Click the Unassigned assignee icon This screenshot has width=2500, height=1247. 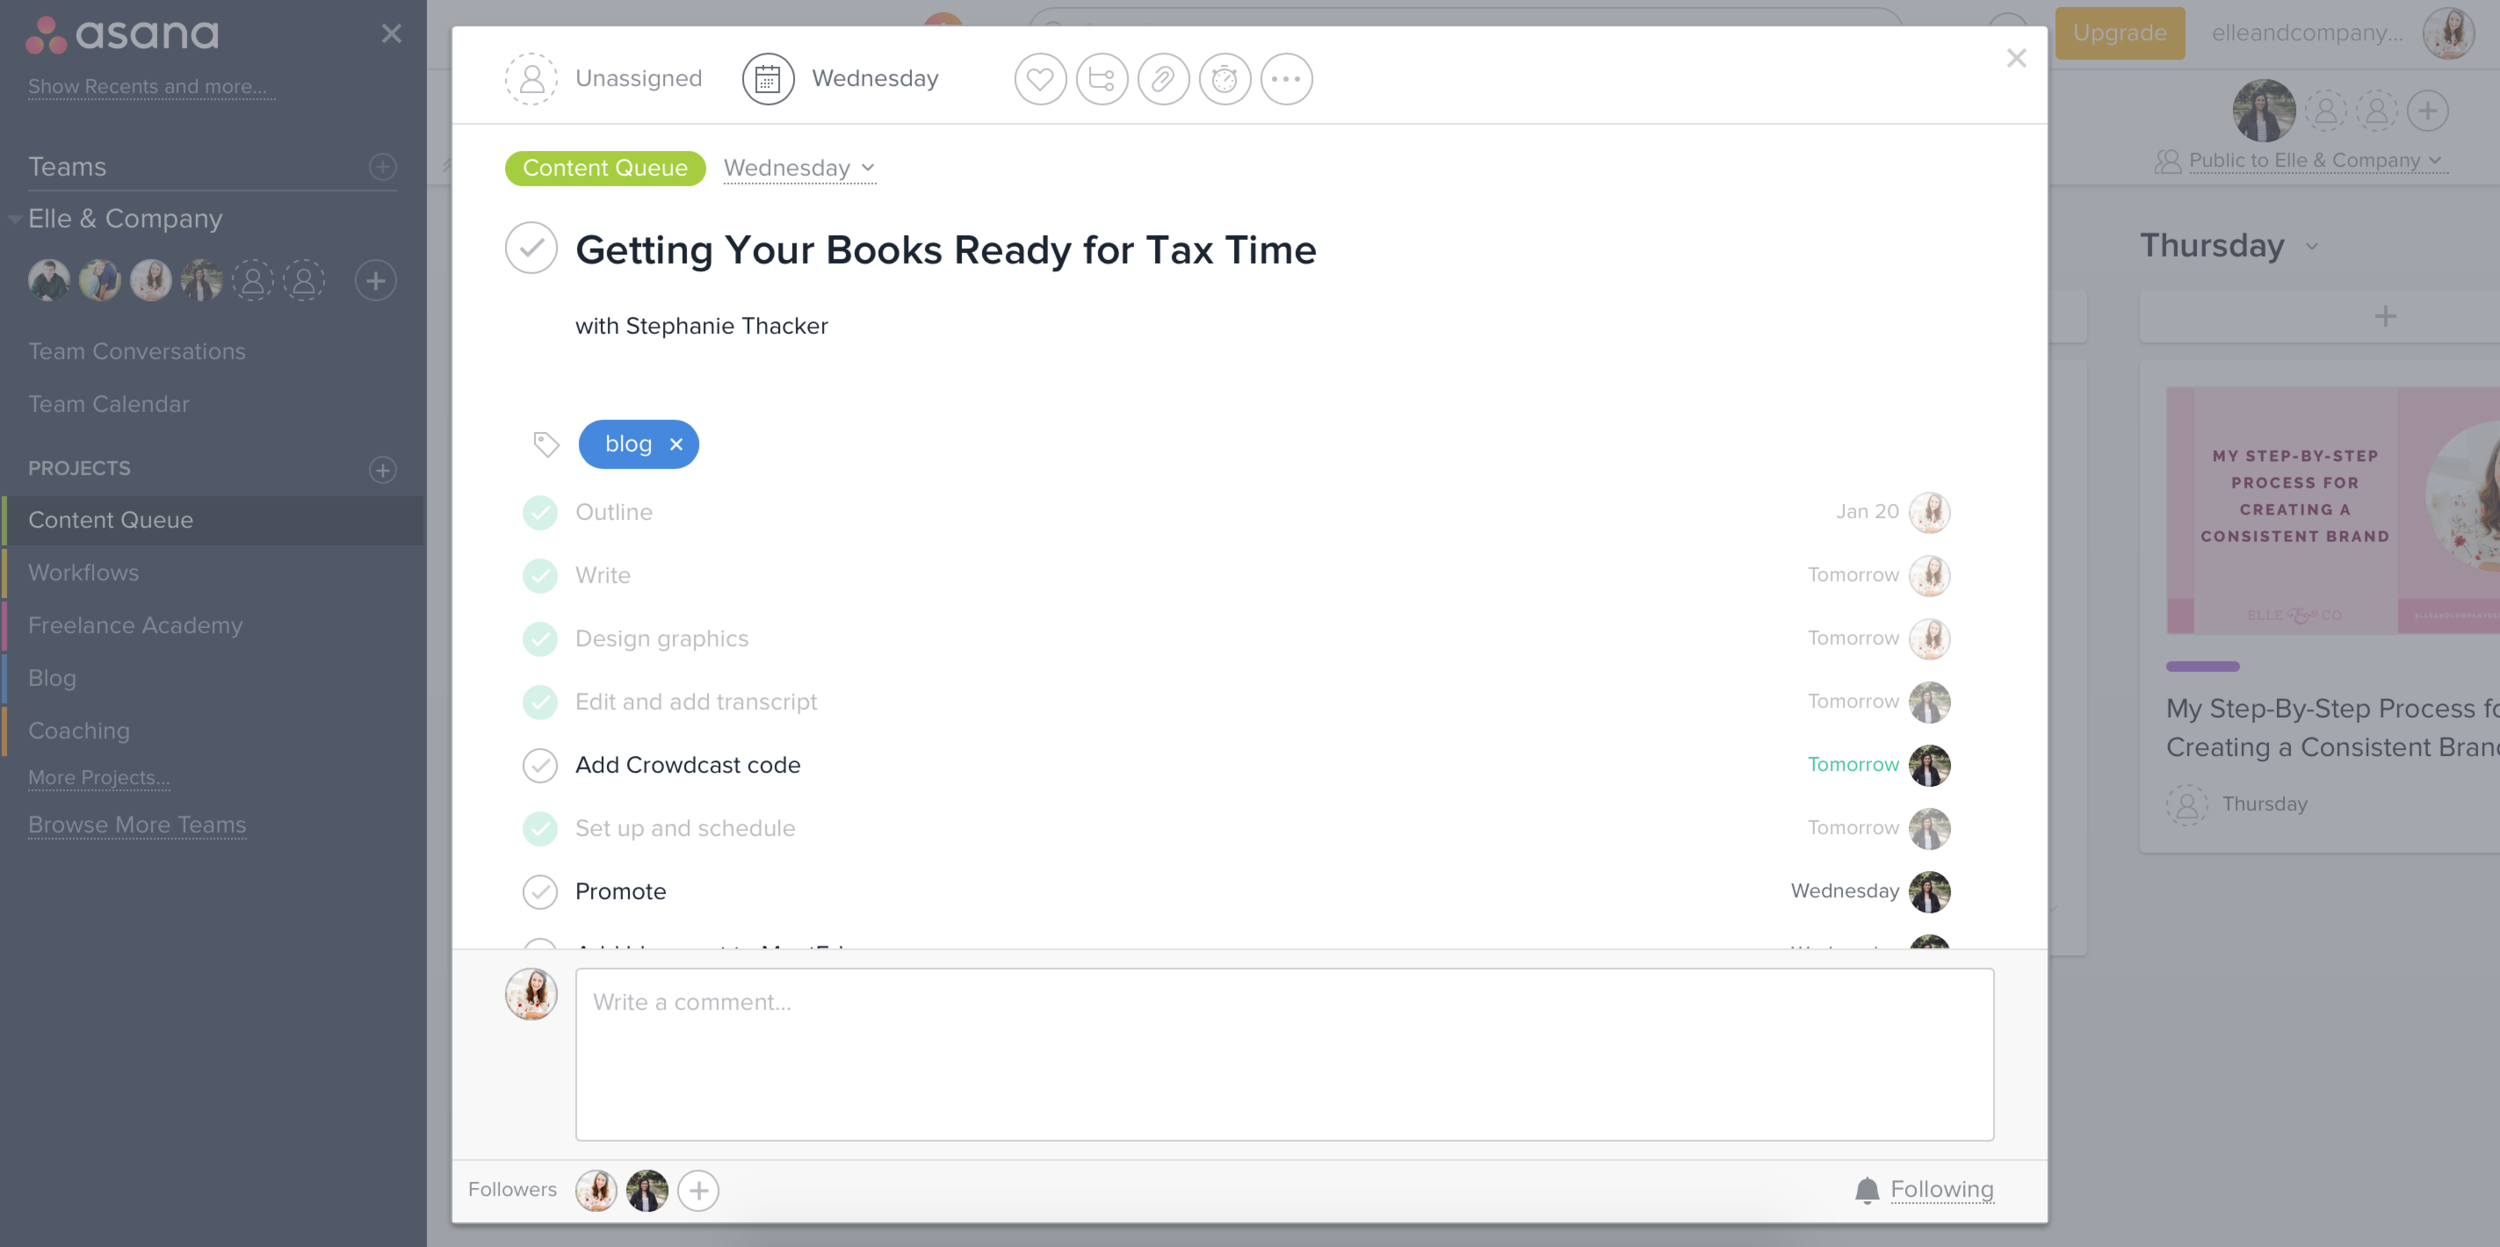pos(531,79)
